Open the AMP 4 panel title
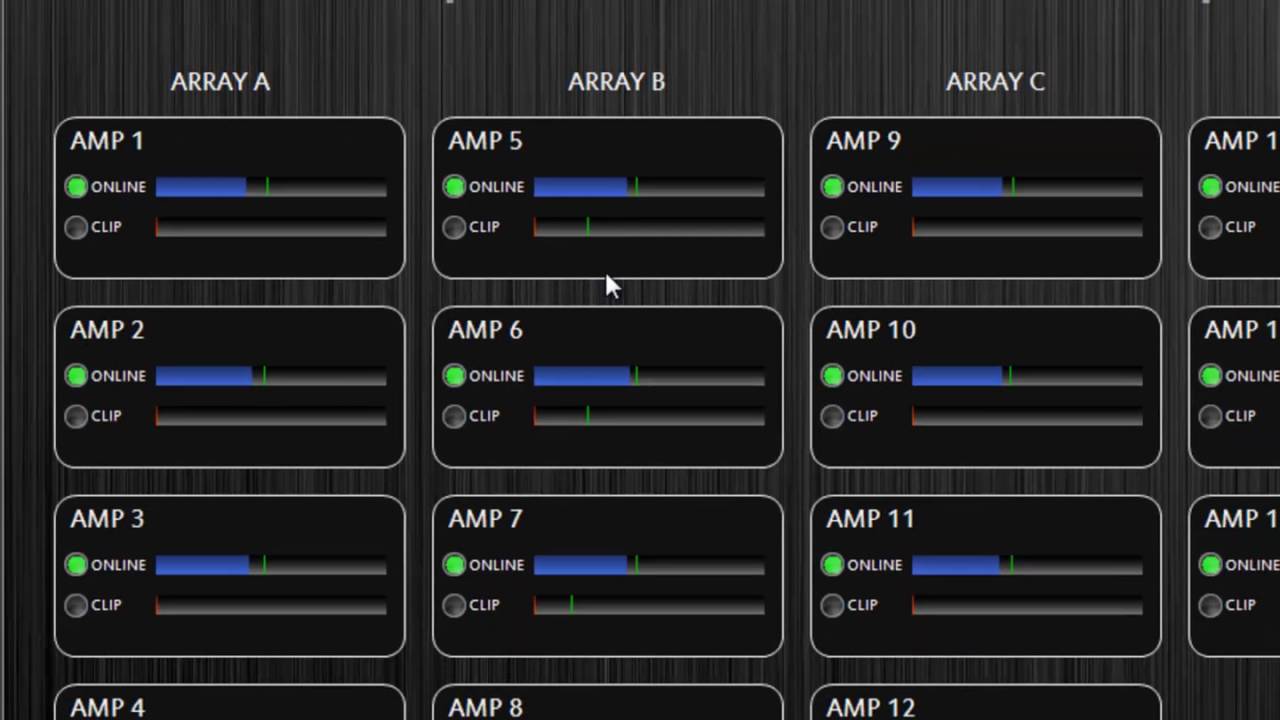The image size is (1280, 720). (x=107, y=708)
